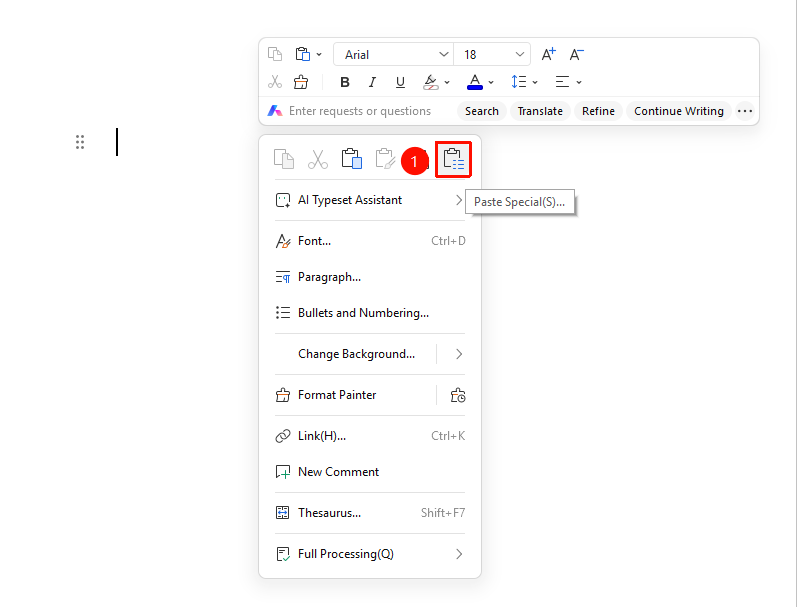Click the Paste icon in the mini toolbar
This screenshot has height=607, width=797.
303,54
